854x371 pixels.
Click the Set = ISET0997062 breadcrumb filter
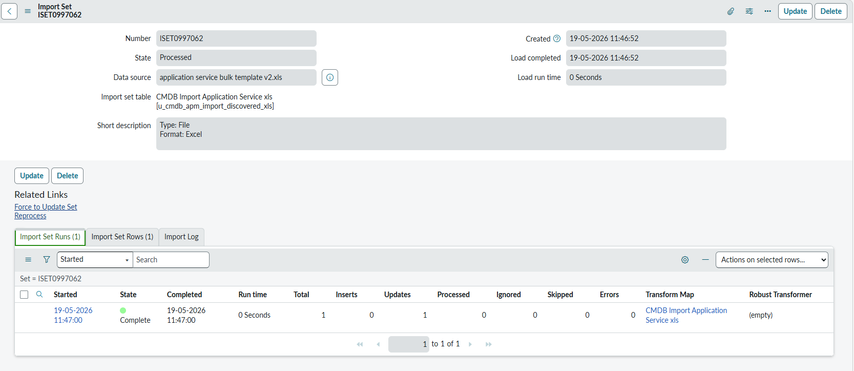point(51,278)
